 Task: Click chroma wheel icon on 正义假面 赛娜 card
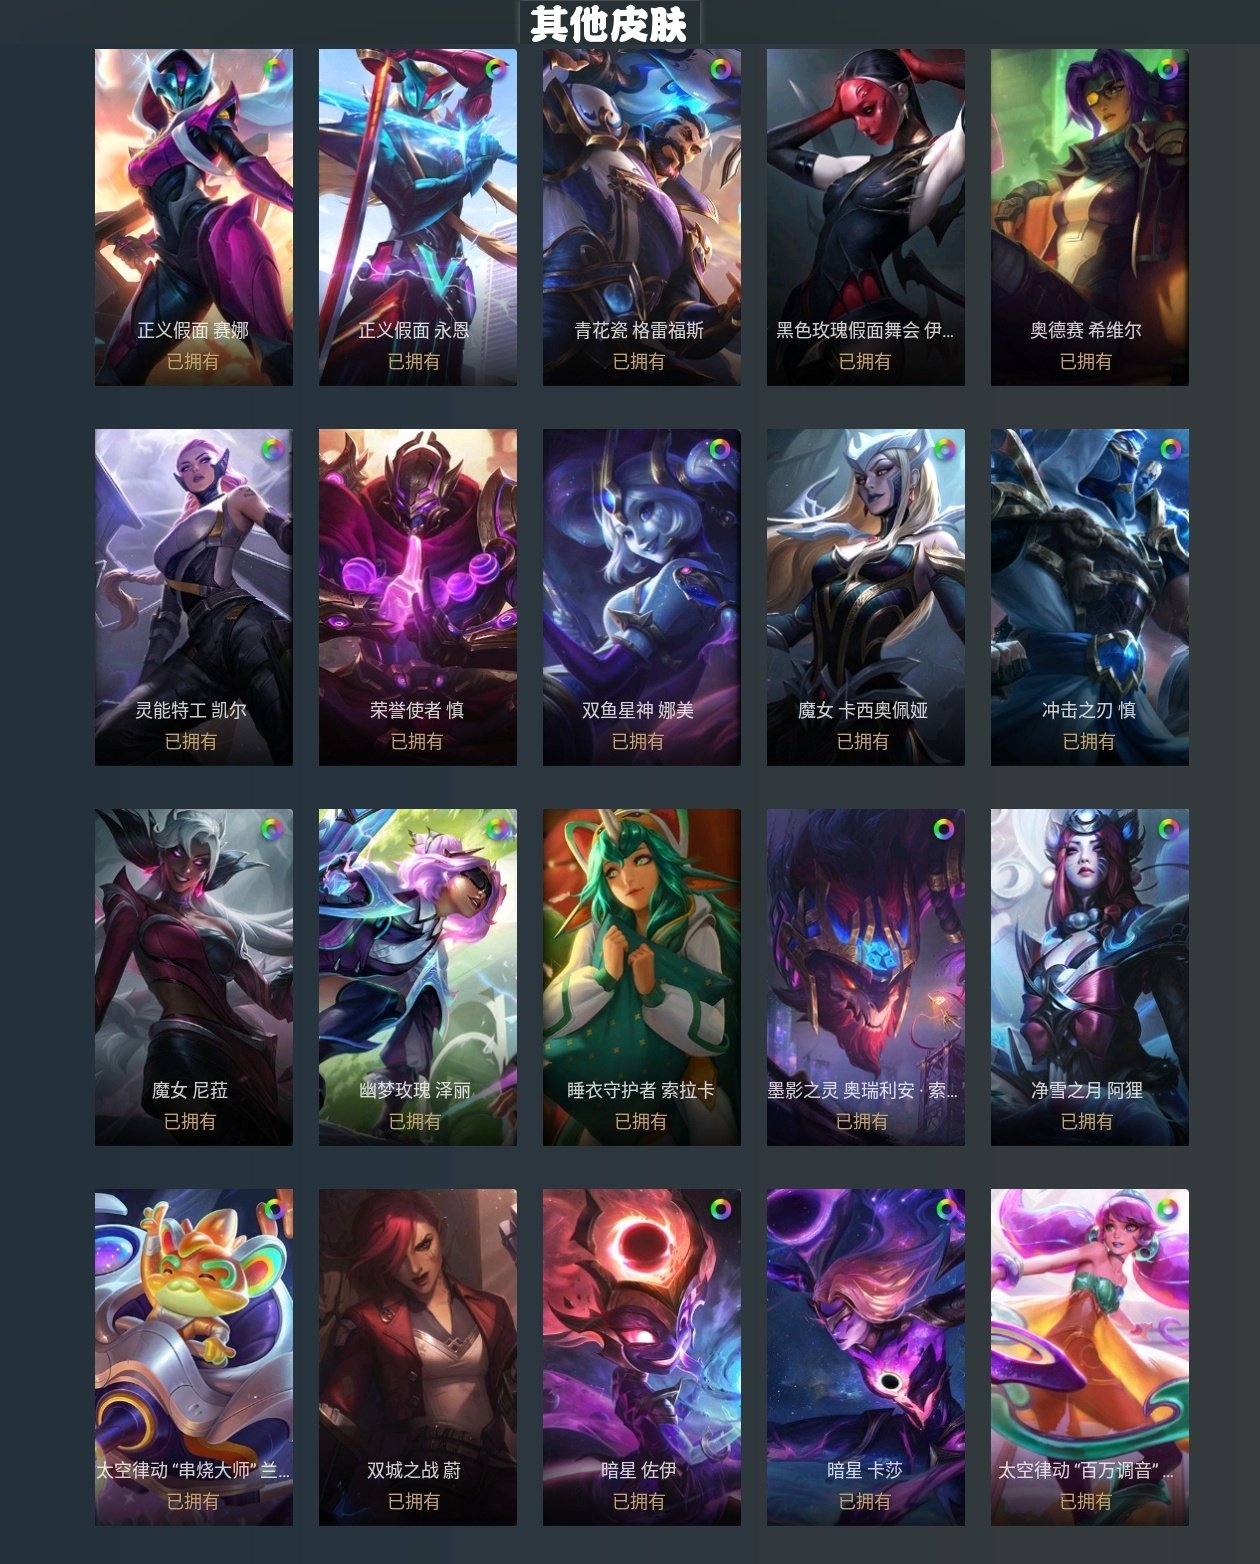274,69
